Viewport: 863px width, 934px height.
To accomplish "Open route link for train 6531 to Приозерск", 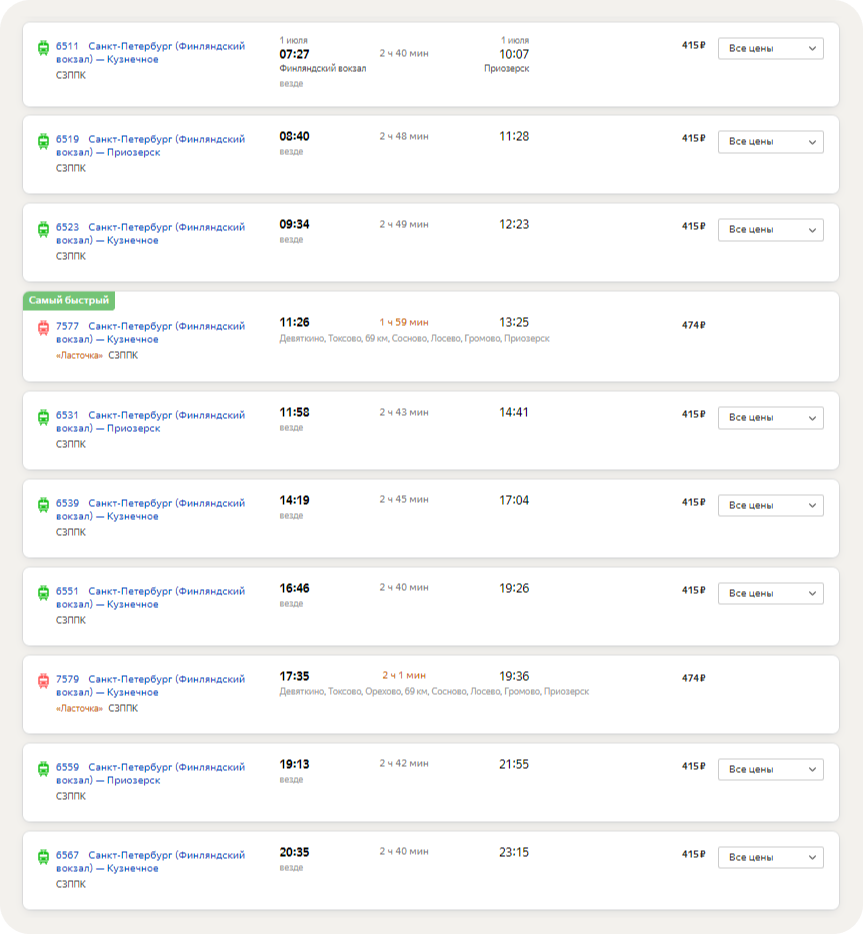I will click(x=150, y=421).
